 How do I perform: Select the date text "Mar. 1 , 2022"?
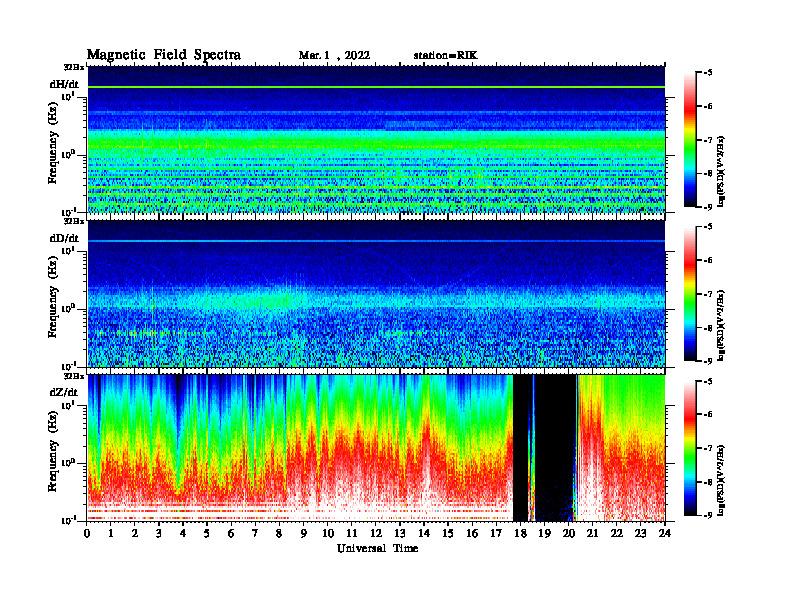point(334,56)
